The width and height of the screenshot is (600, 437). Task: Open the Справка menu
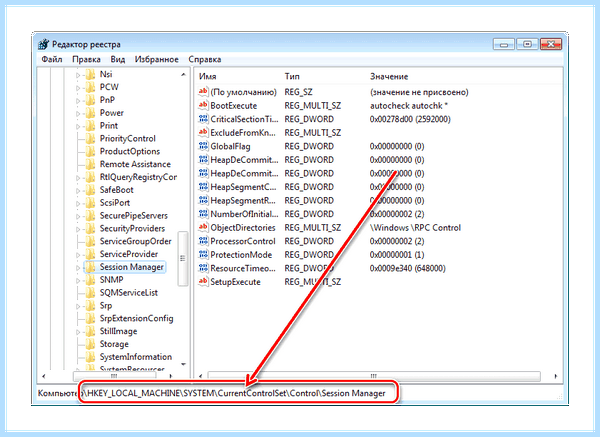(204, 59)
